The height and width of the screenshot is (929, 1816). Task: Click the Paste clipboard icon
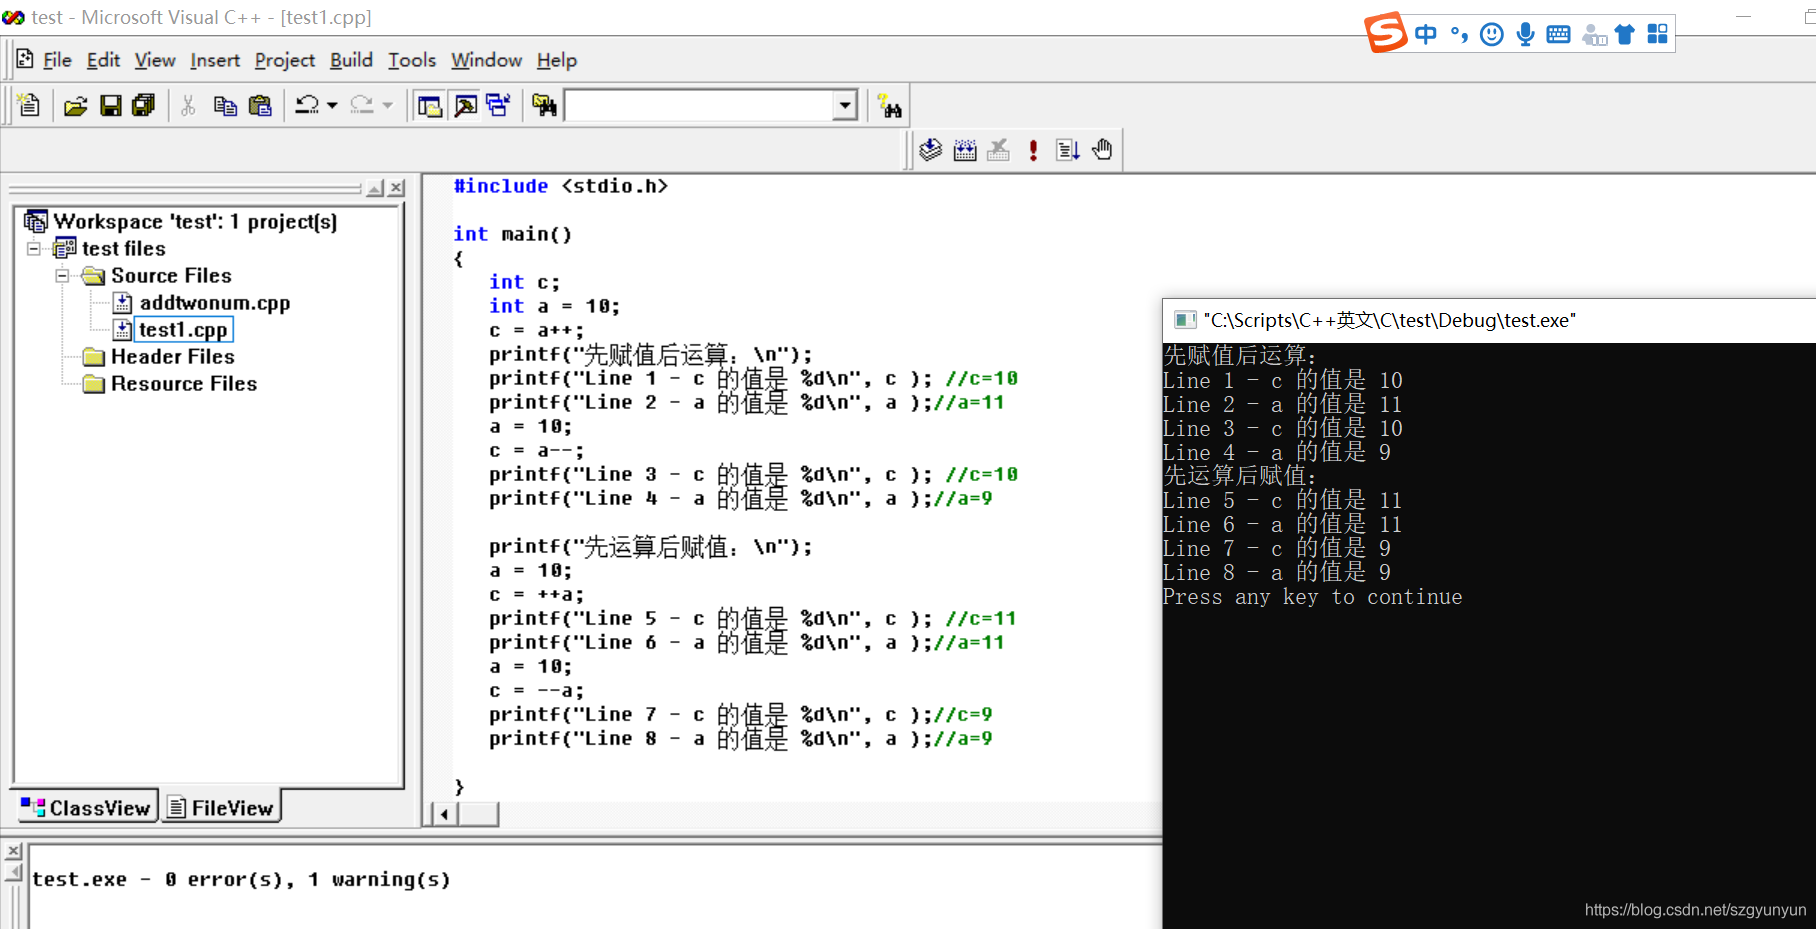(260, 105)
